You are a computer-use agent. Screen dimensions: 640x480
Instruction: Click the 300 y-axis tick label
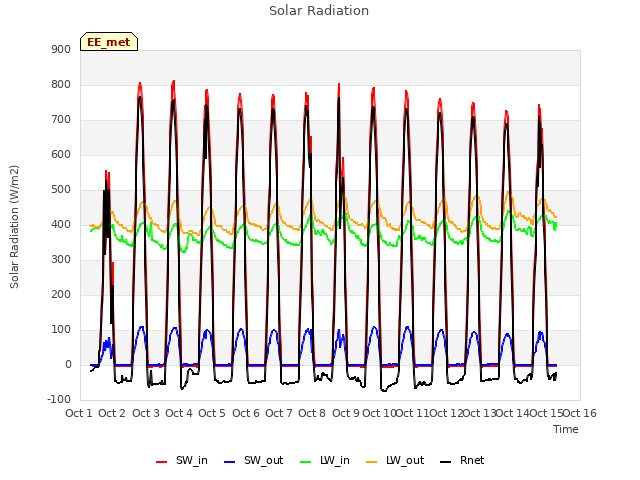point(61,260)
